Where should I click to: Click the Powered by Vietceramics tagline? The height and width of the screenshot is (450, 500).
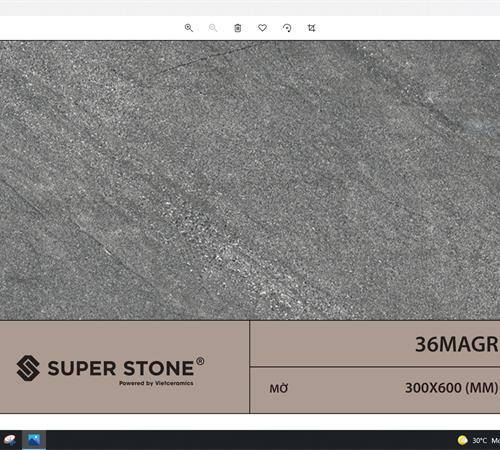point(156,383)
